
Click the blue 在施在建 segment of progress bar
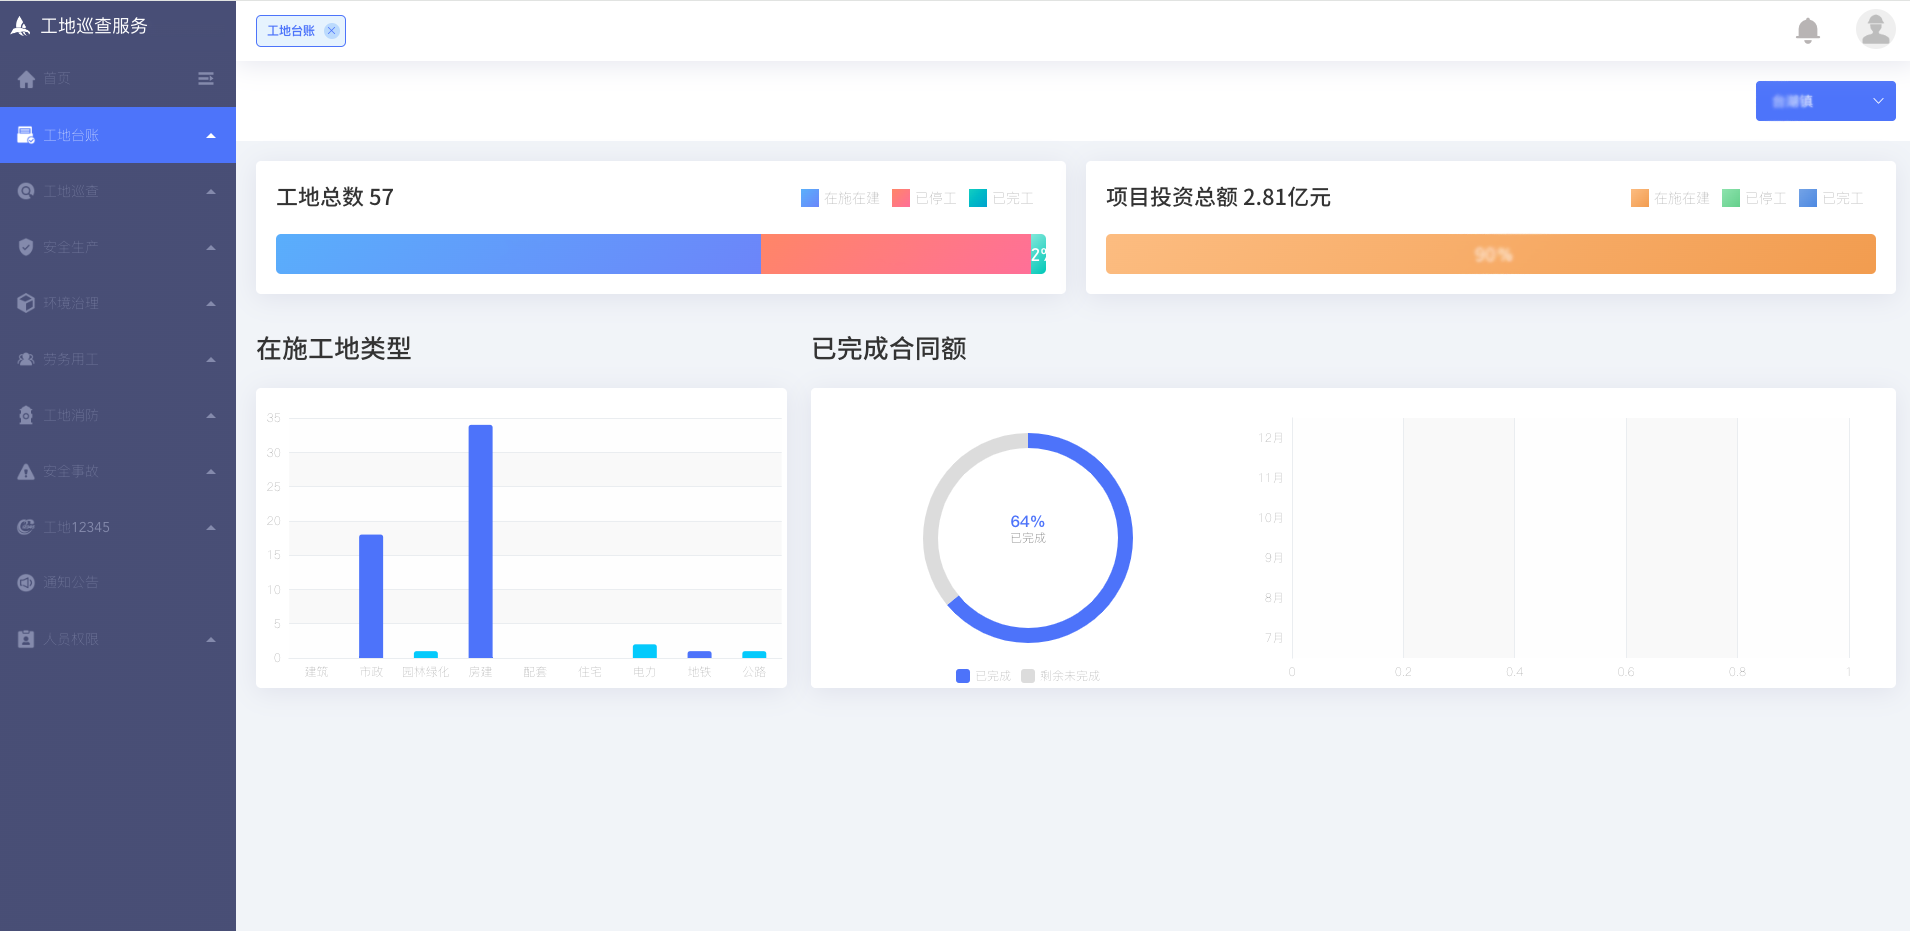coord(518,254)
